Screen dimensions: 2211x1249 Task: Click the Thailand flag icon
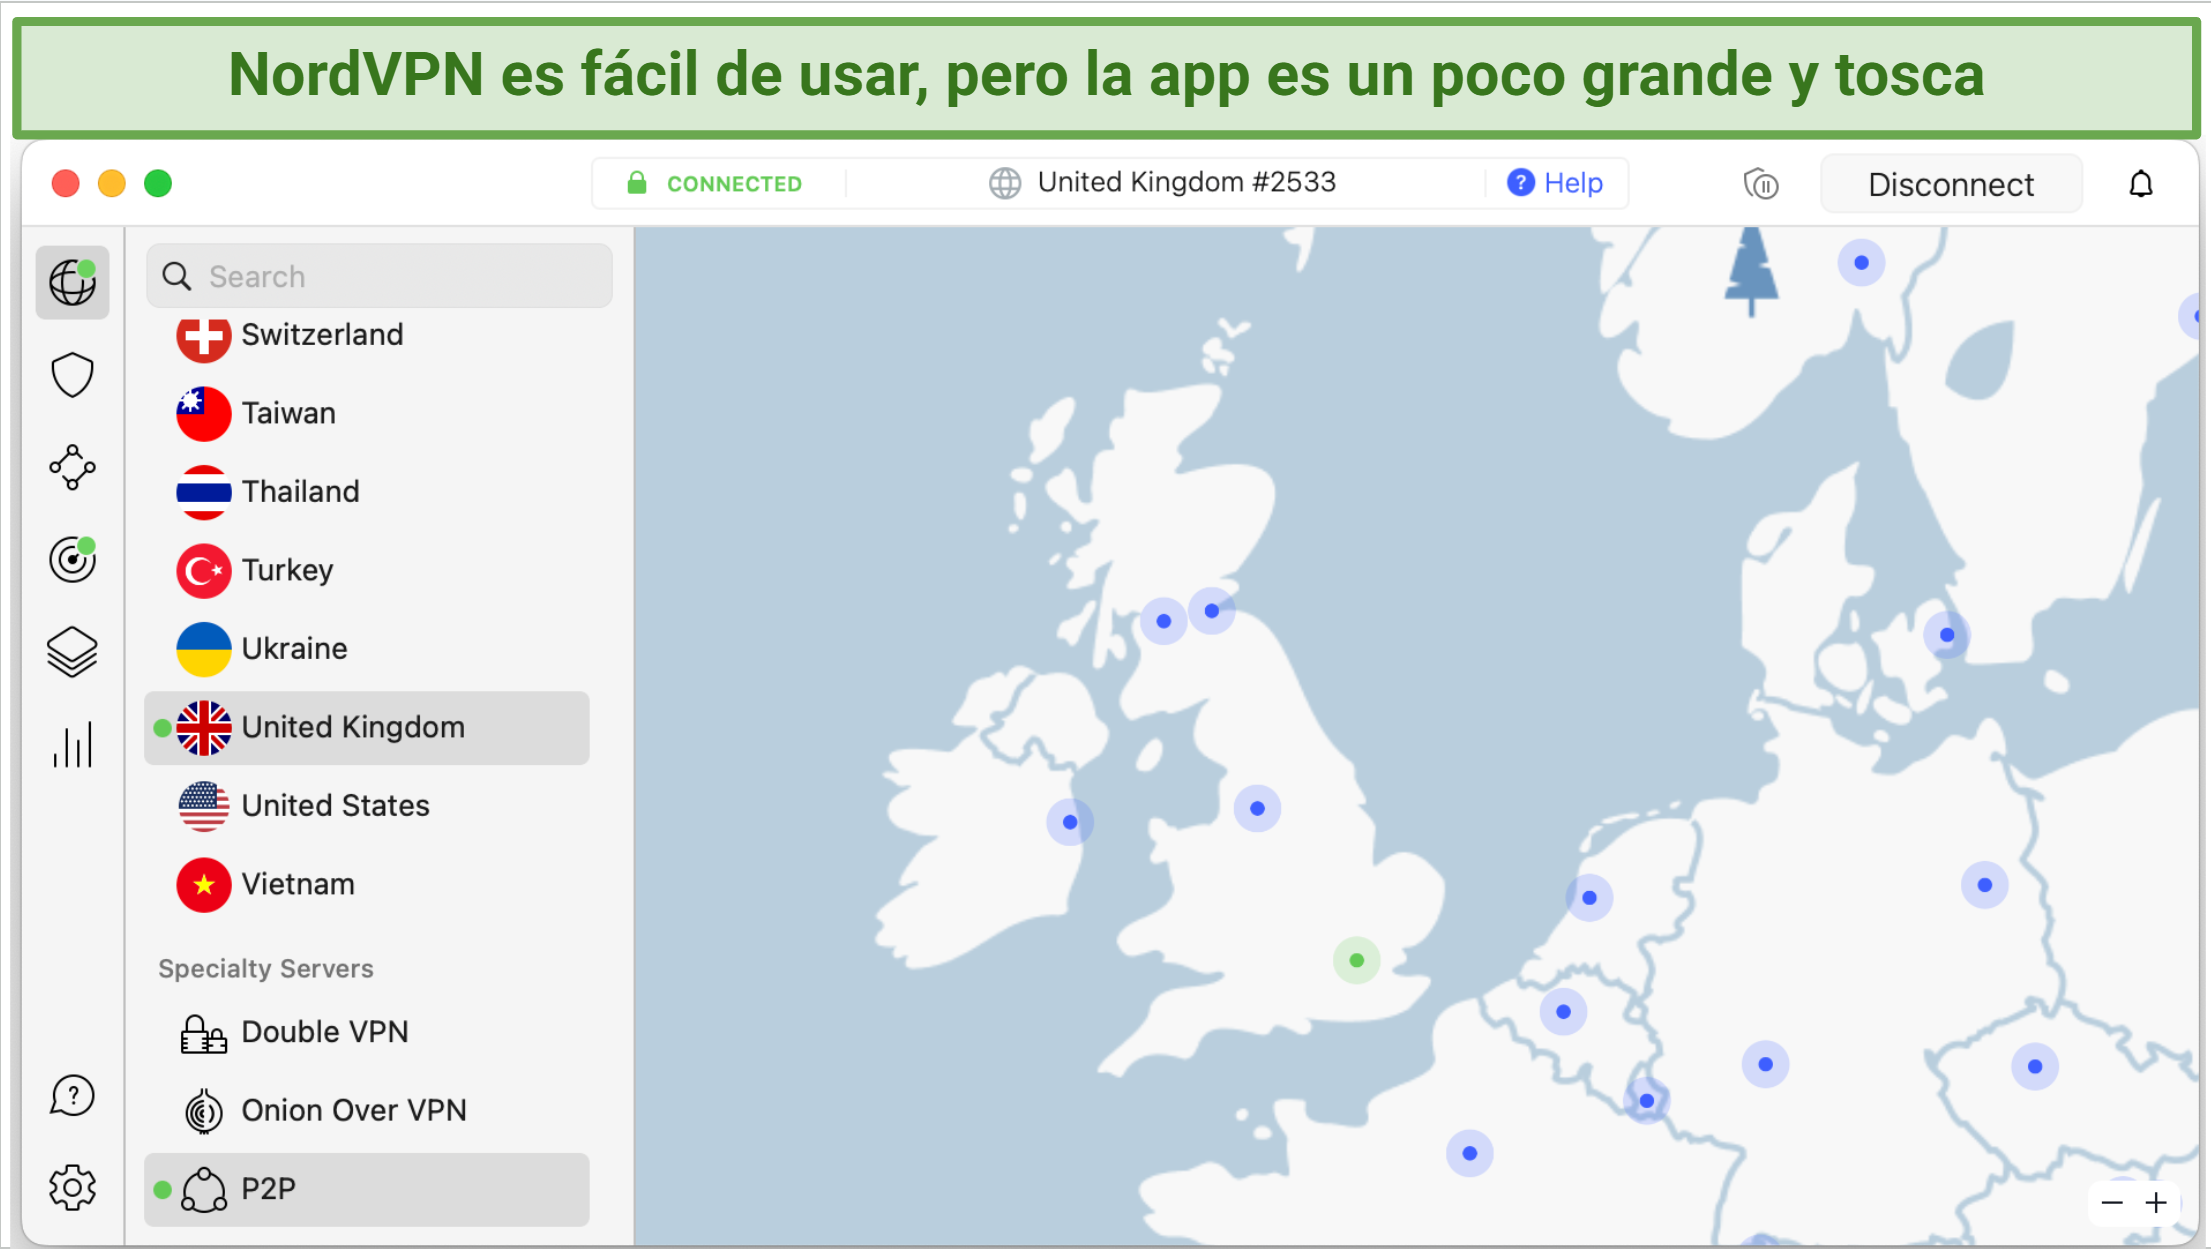pos(203,492)
